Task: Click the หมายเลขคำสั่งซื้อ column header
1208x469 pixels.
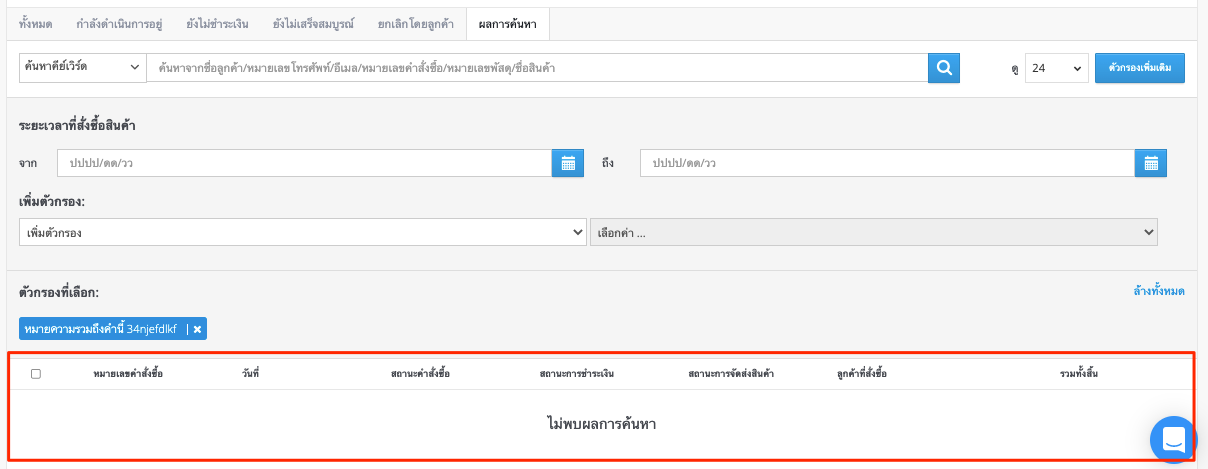Action: [127, 374]
